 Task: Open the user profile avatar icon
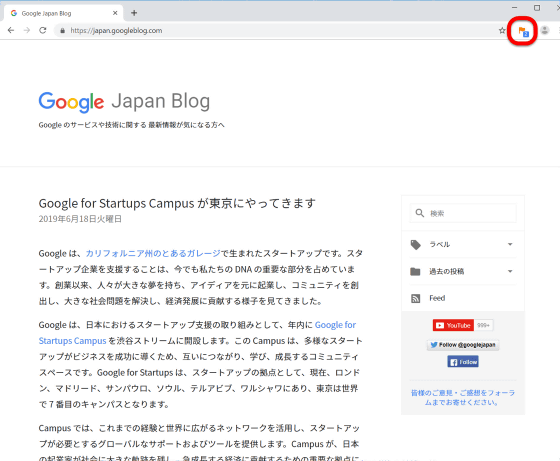click(545, 30)
